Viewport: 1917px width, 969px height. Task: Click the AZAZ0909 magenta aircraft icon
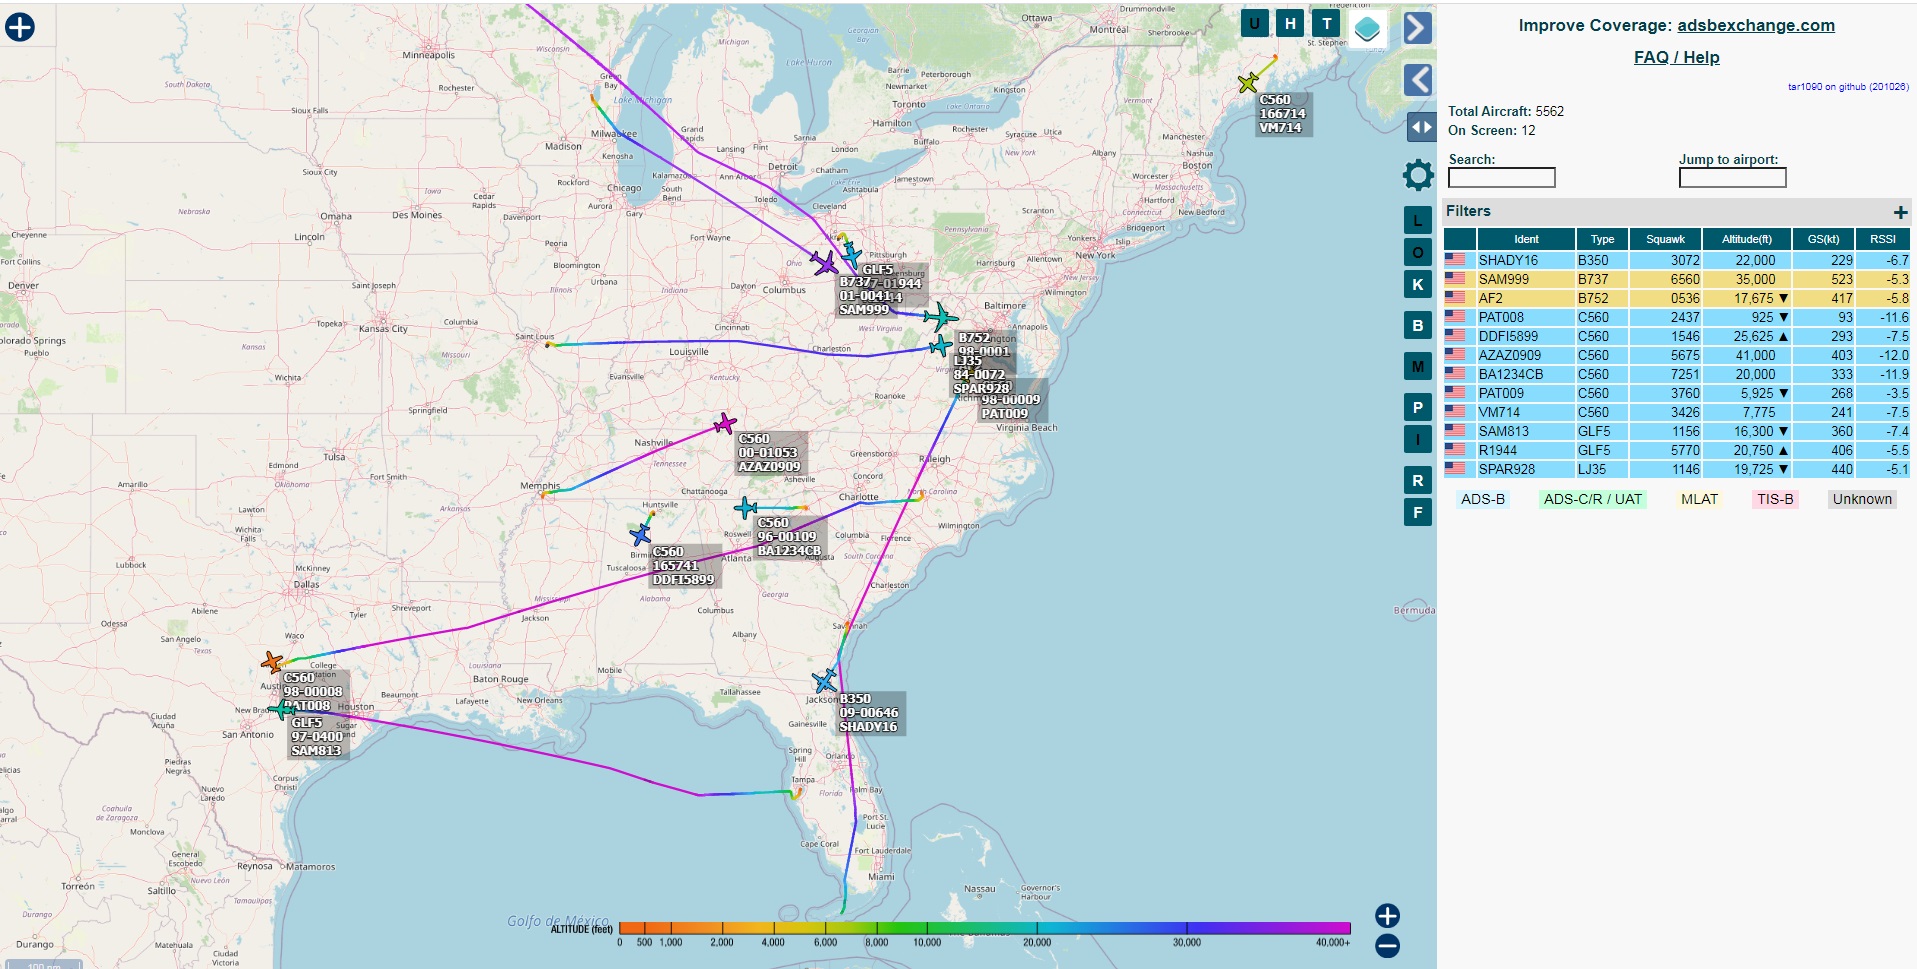[x=725, y=424]
